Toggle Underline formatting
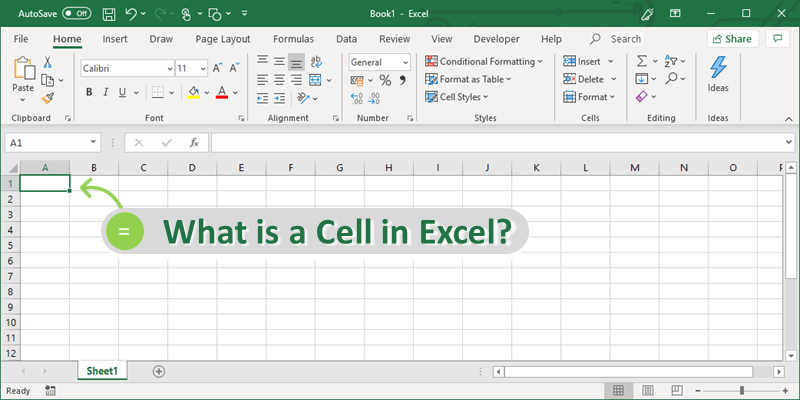800x400 pixels. pos(122,92)
